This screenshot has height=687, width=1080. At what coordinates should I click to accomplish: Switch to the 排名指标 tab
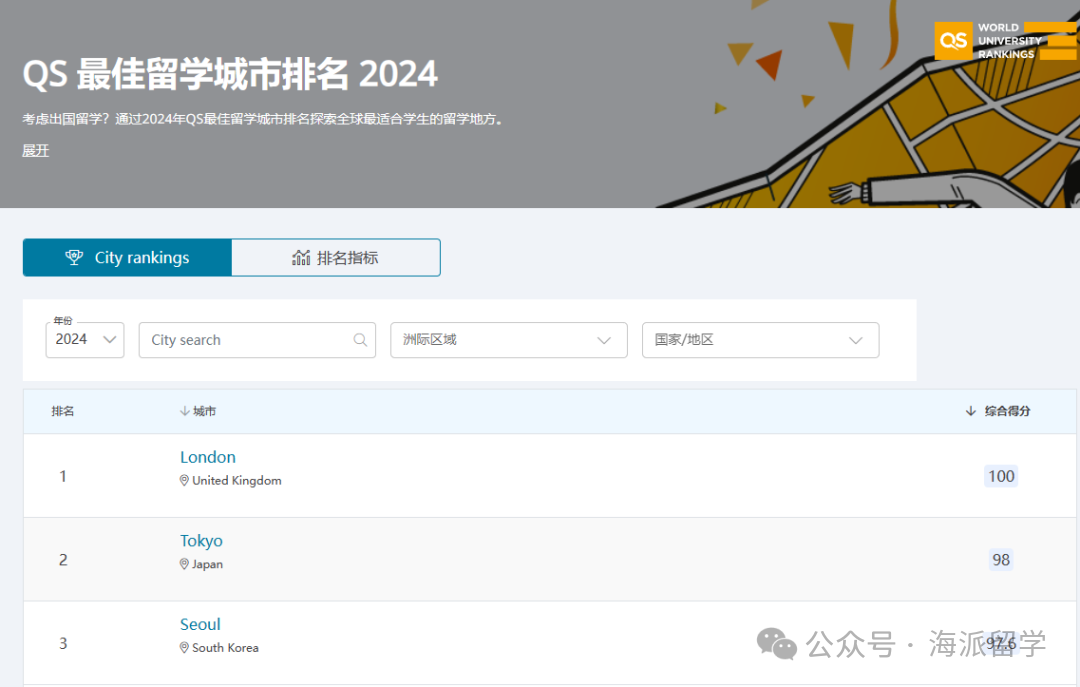point(336,258)
